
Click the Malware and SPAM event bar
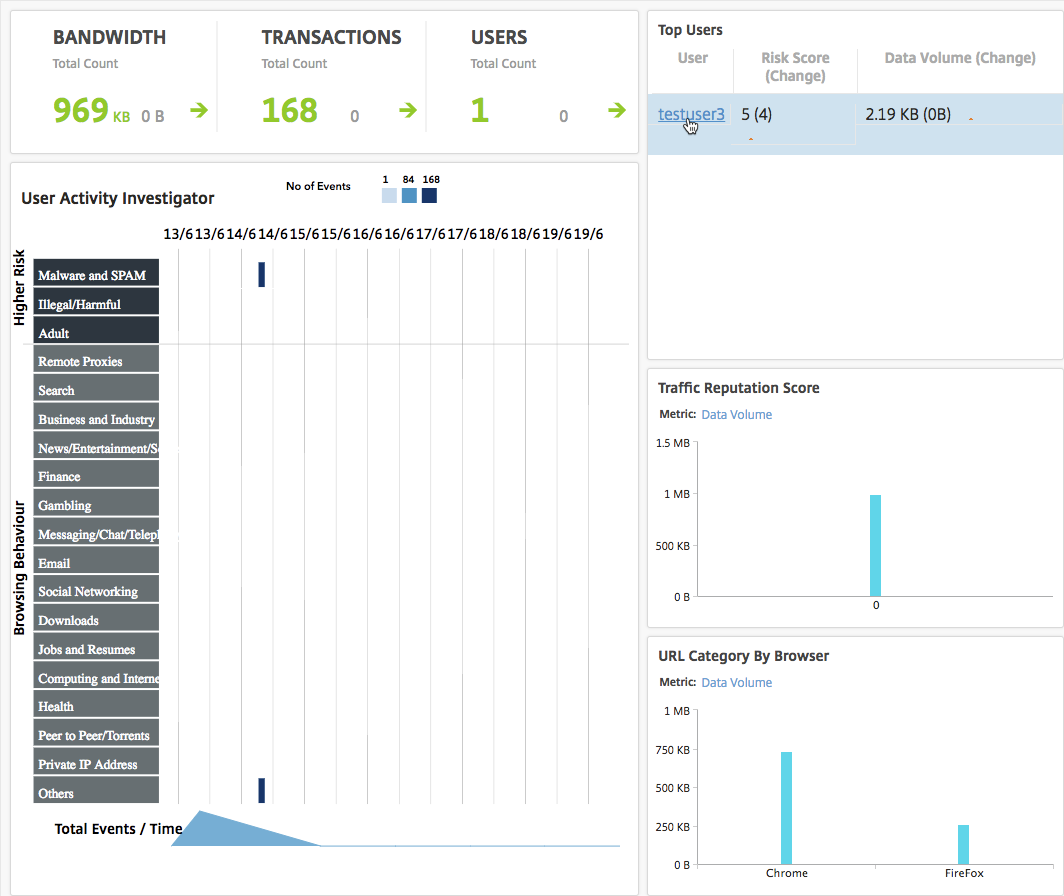click(262, 275)
